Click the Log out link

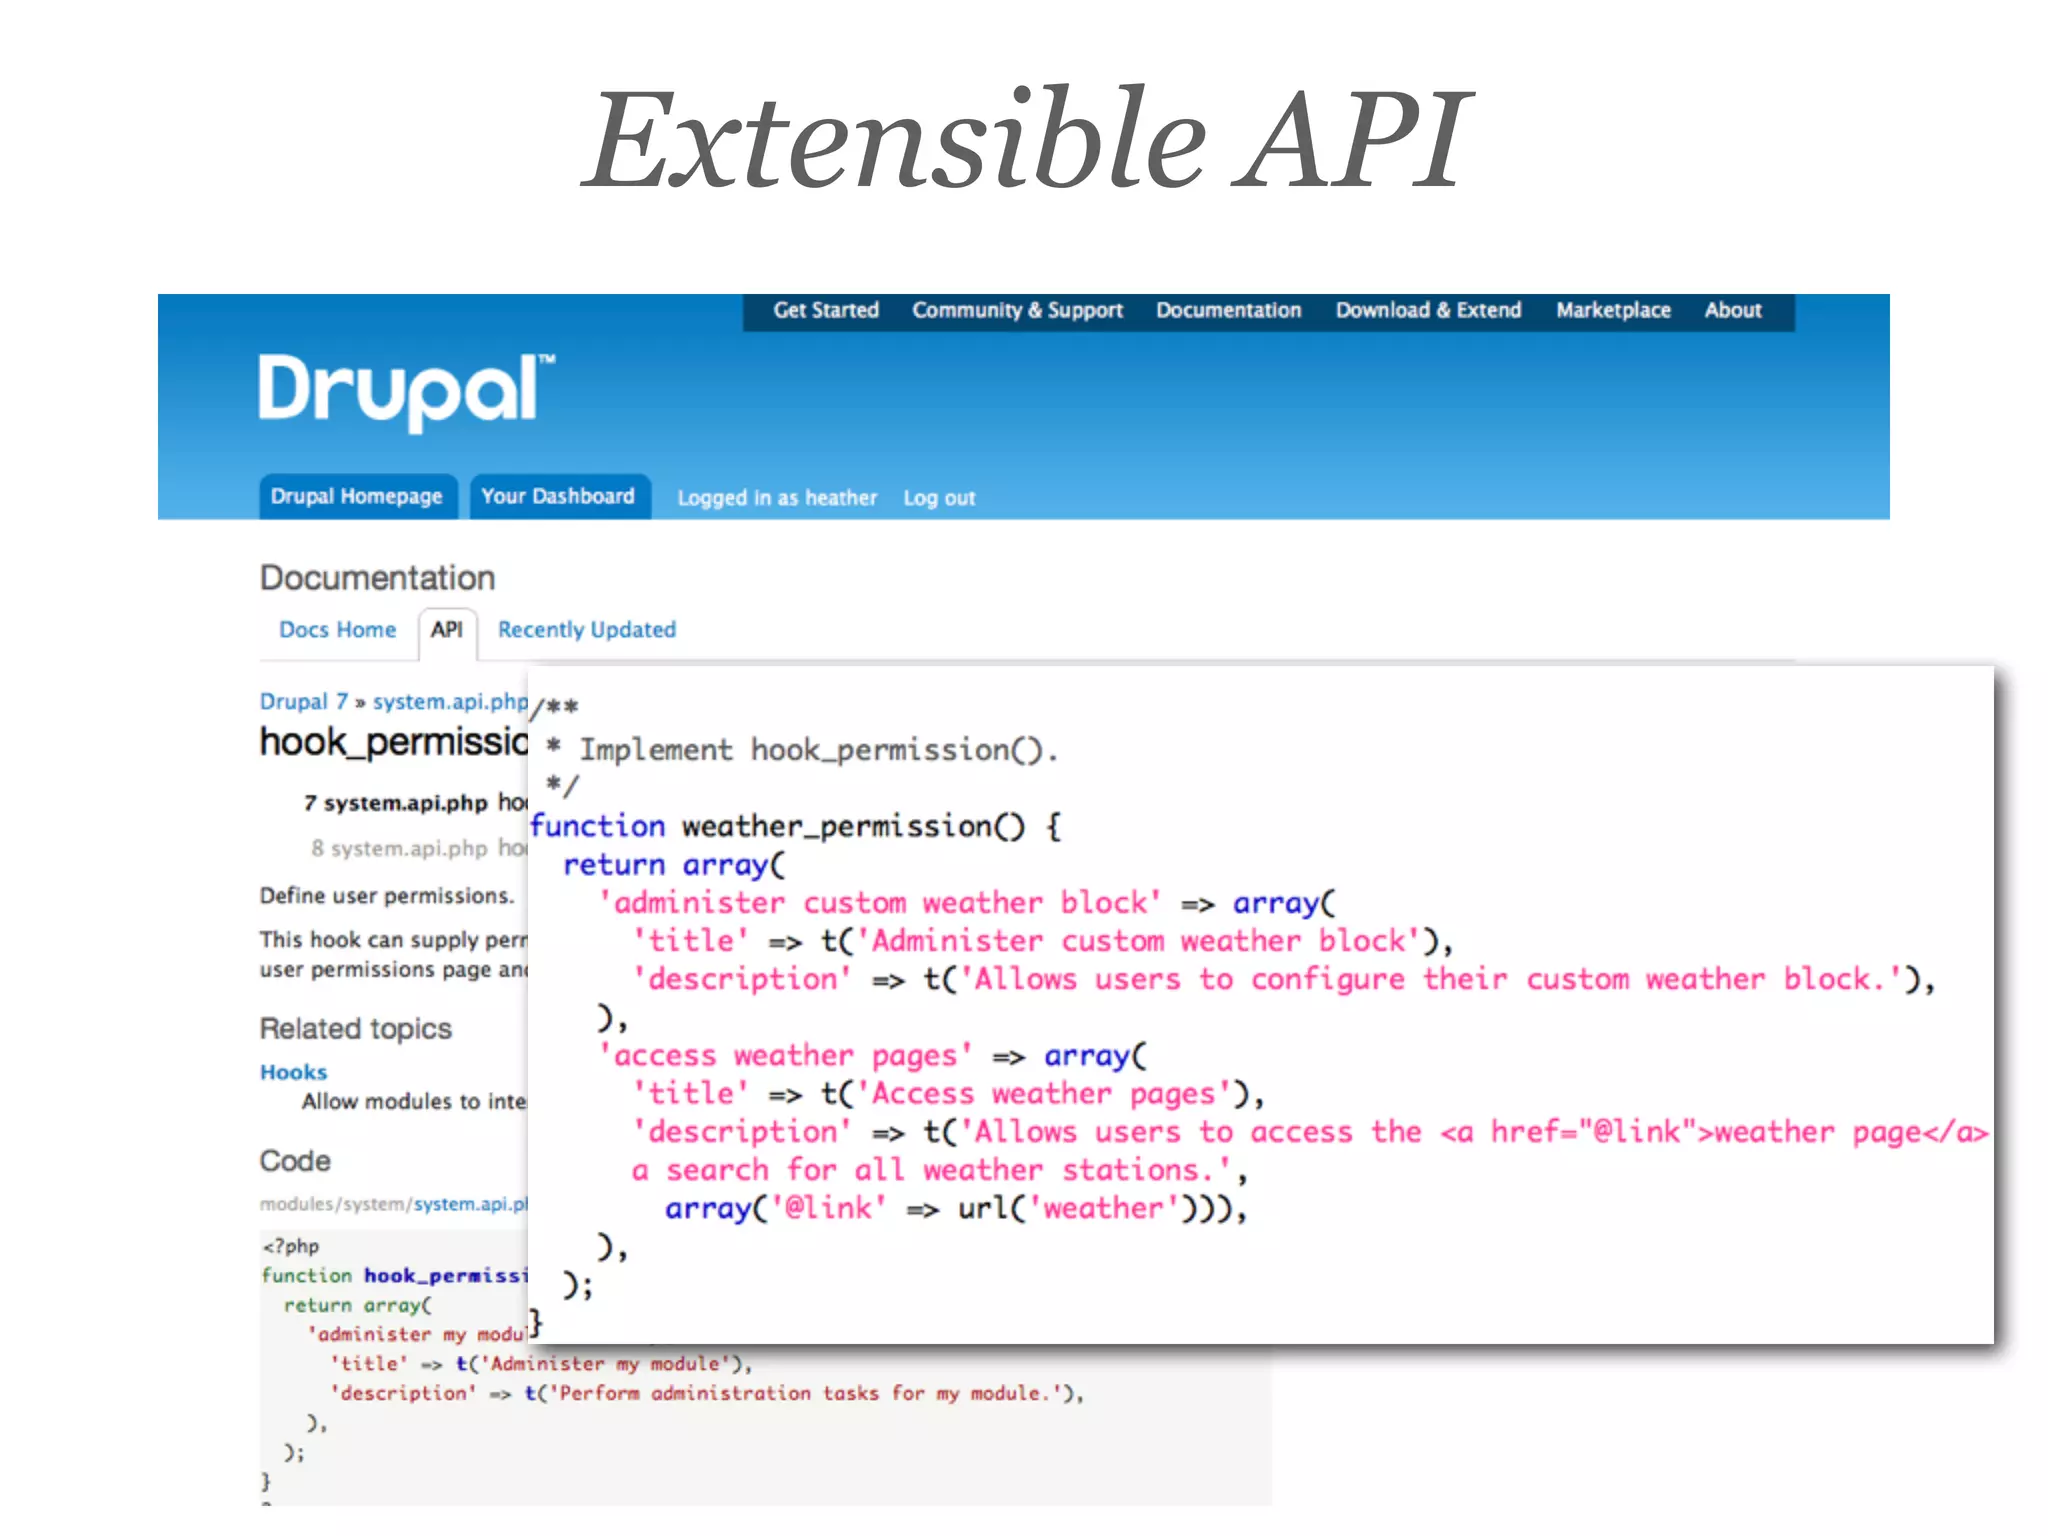coord(939,498)
